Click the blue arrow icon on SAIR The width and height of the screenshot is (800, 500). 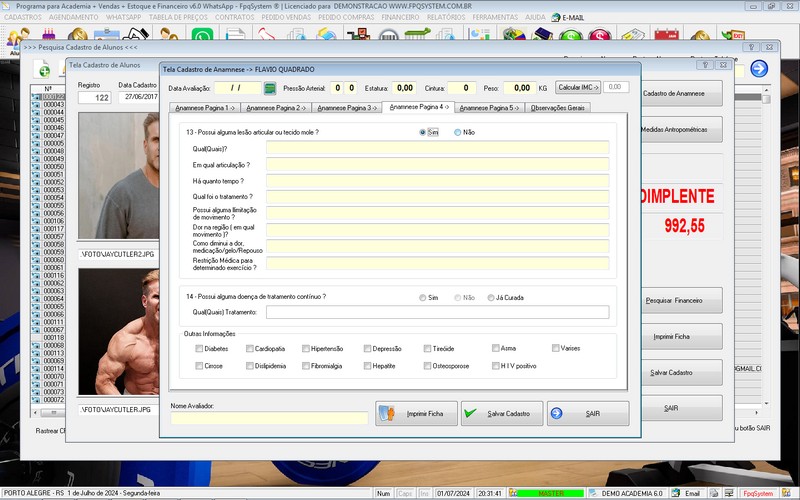[x=557, y=413]
